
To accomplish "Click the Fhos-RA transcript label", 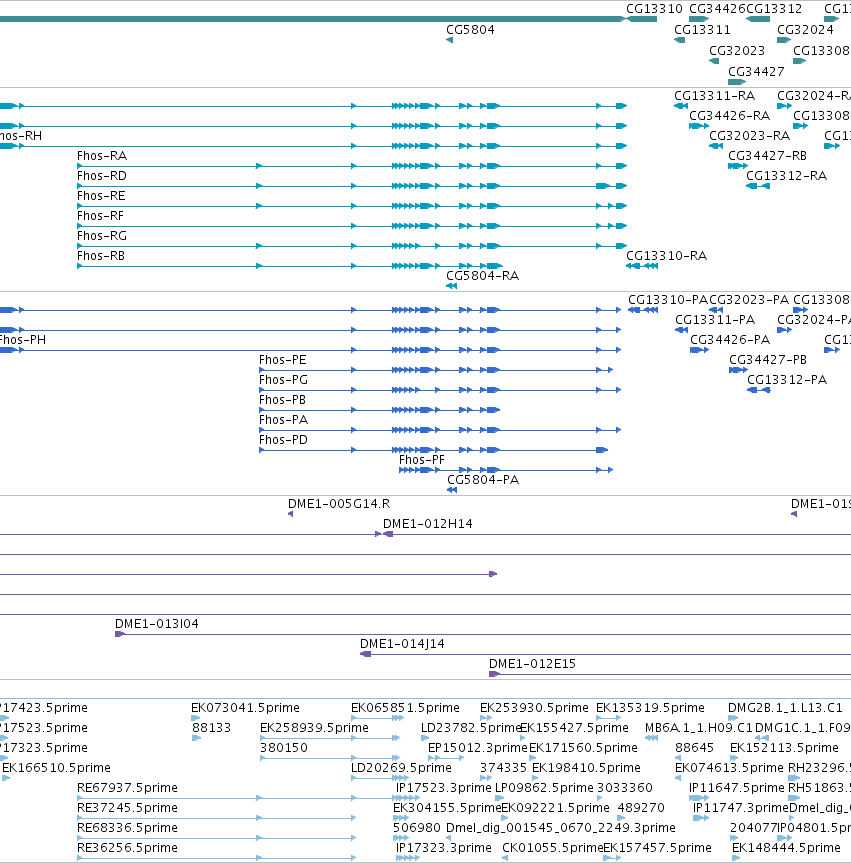I will (x=102, y=156).
